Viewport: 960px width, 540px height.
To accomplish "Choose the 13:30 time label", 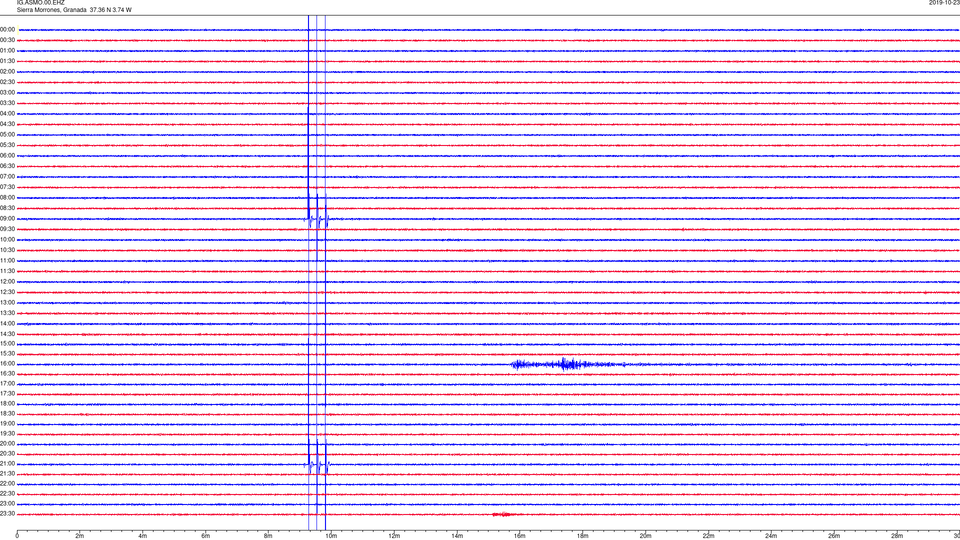I will coord(7,313).
